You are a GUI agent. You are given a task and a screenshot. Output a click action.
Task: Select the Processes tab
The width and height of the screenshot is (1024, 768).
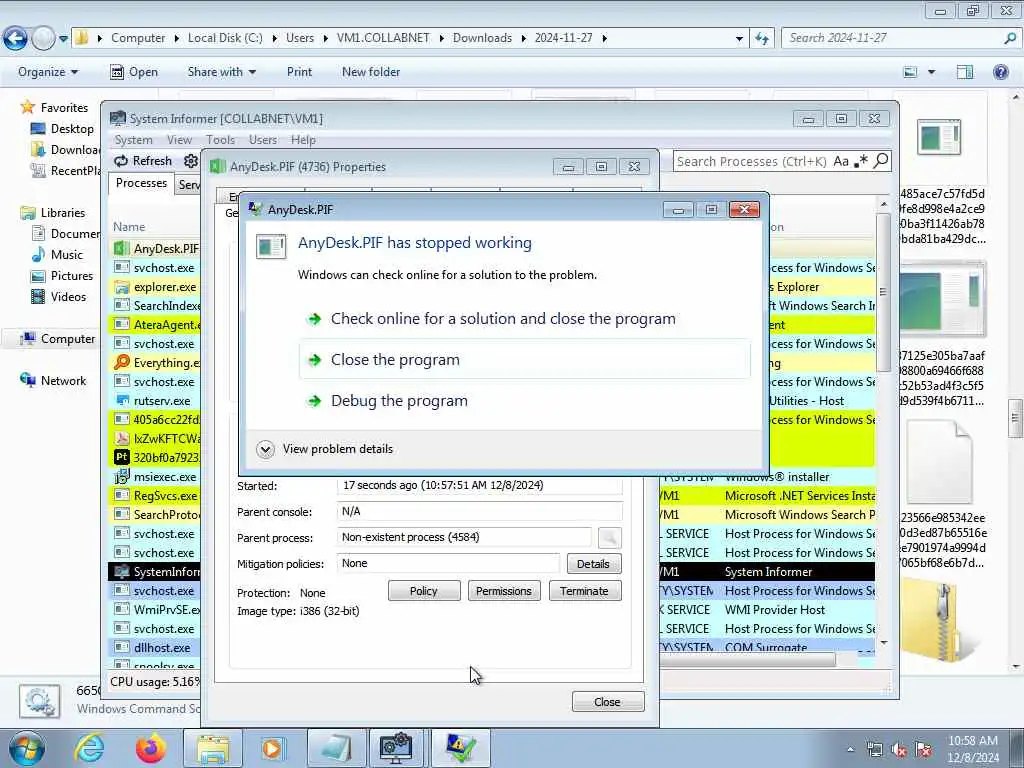(x=141, y=184)
